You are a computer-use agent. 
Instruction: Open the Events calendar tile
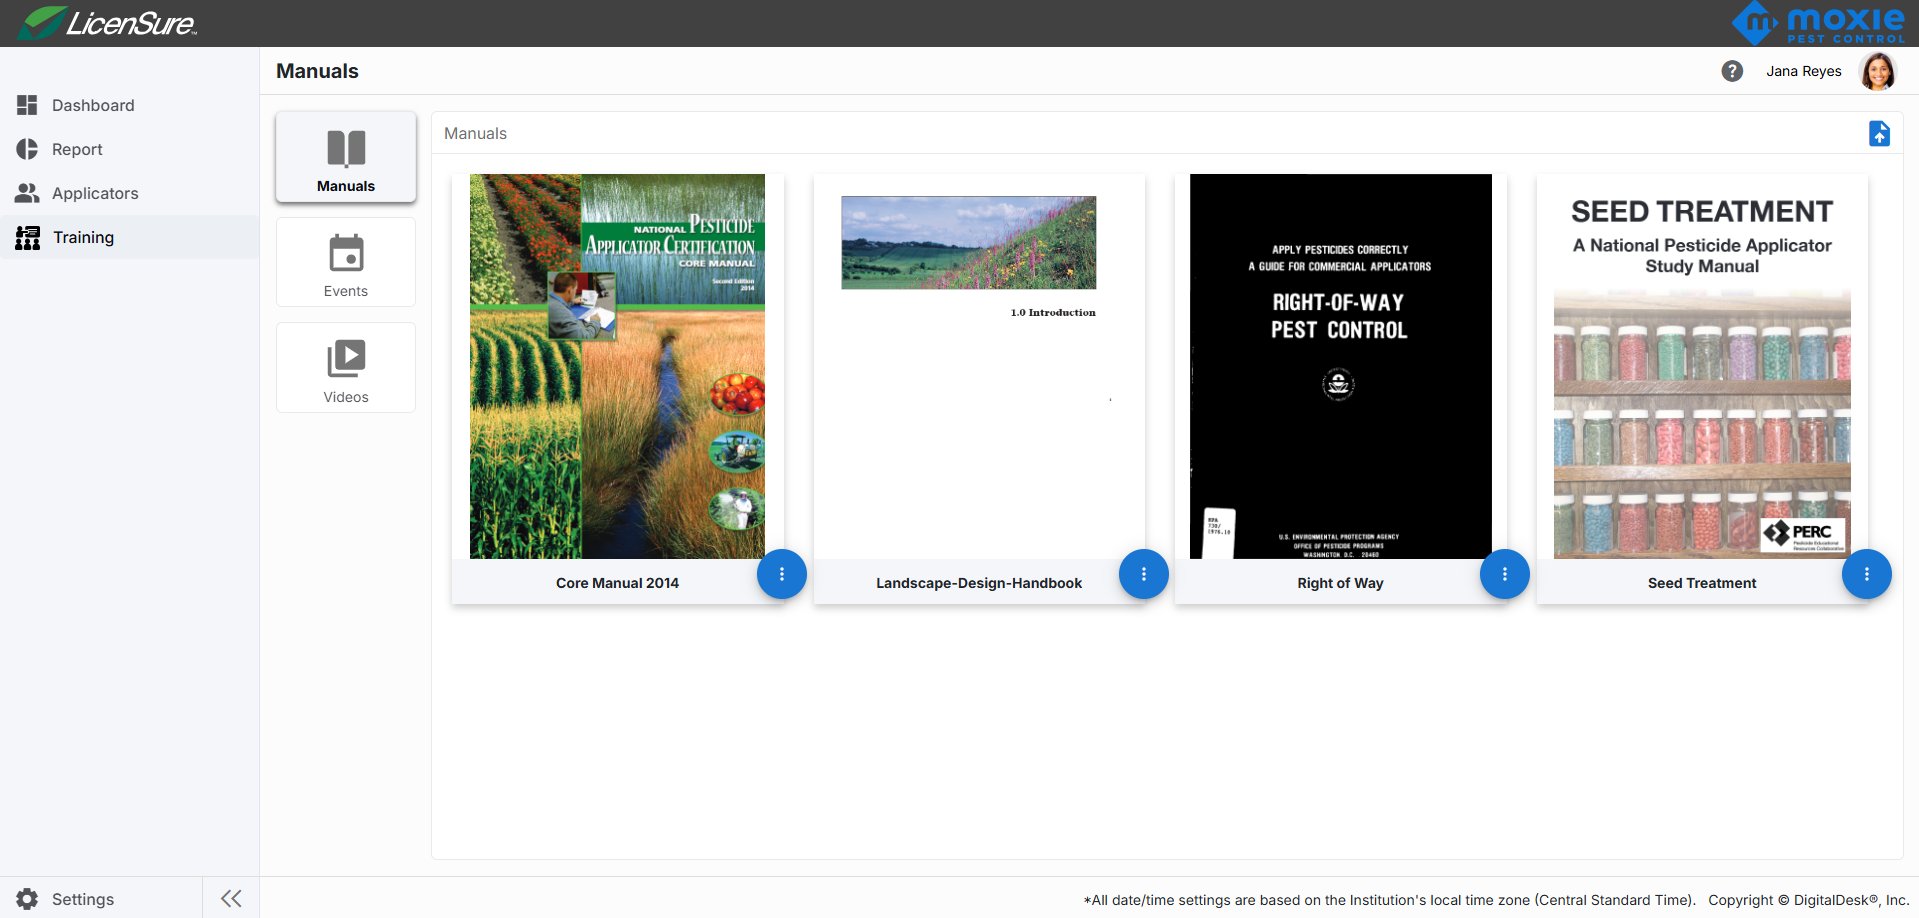click(x=346, y=263)
